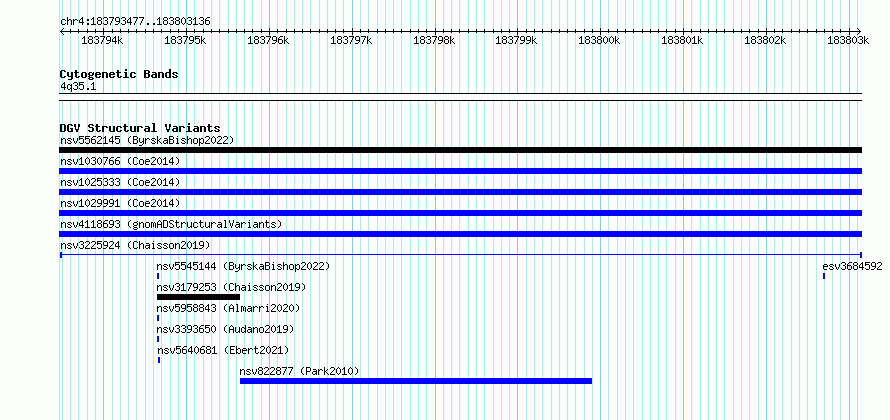Click the small esv3684592 variant marker
This screenshot has height=420, width=890.
coord(824,276)
